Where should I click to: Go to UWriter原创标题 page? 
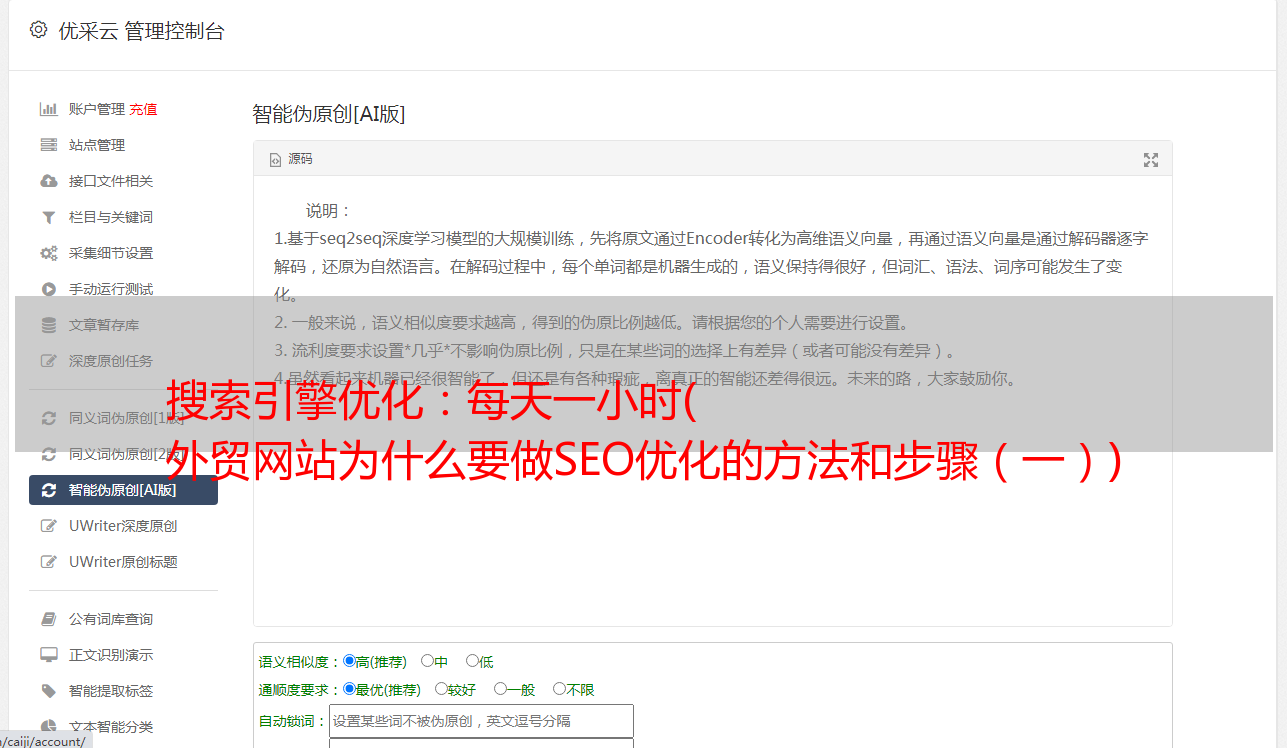point(124,562)
